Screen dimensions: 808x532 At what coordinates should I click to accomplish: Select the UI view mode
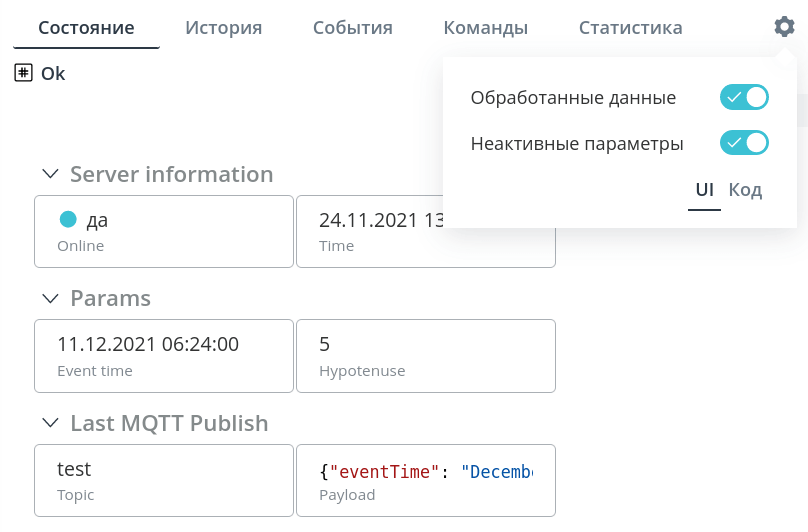(704, 190)
